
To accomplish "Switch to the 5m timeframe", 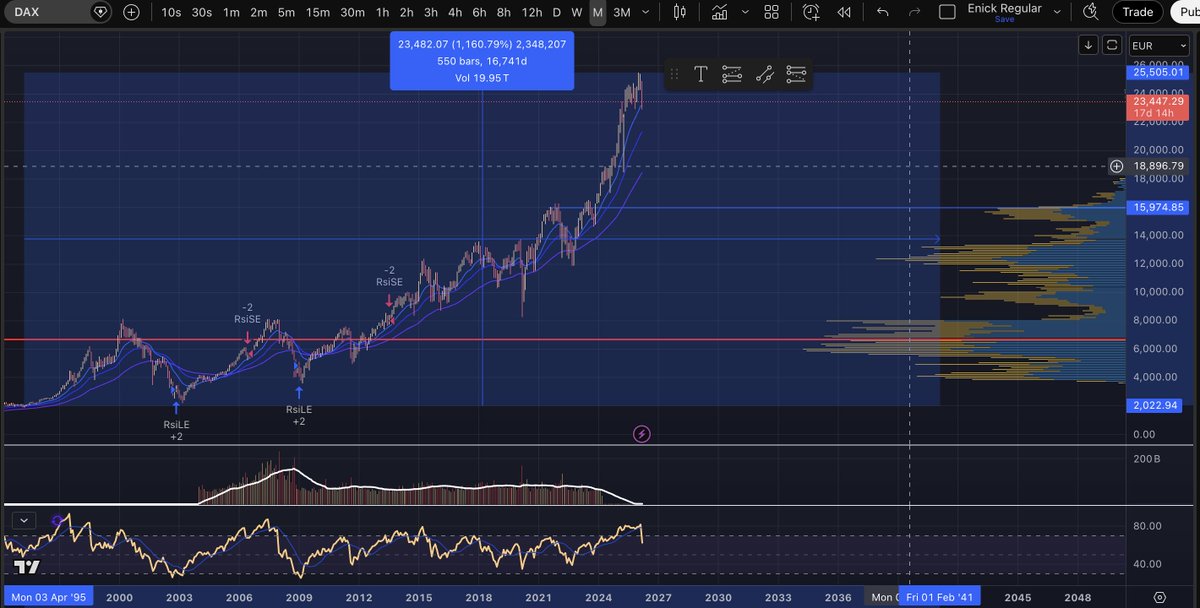I will tap(286, 12).
